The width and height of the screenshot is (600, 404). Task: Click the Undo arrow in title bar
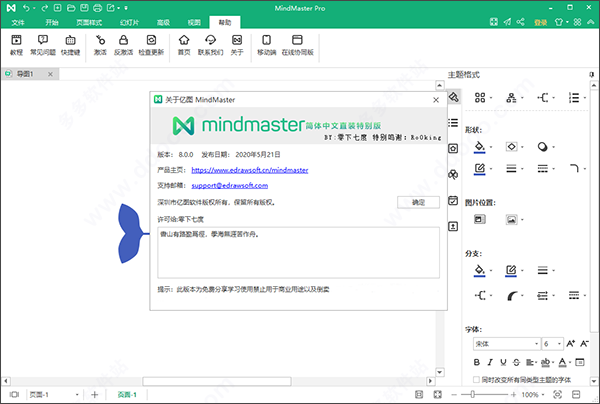coord(26,8)
